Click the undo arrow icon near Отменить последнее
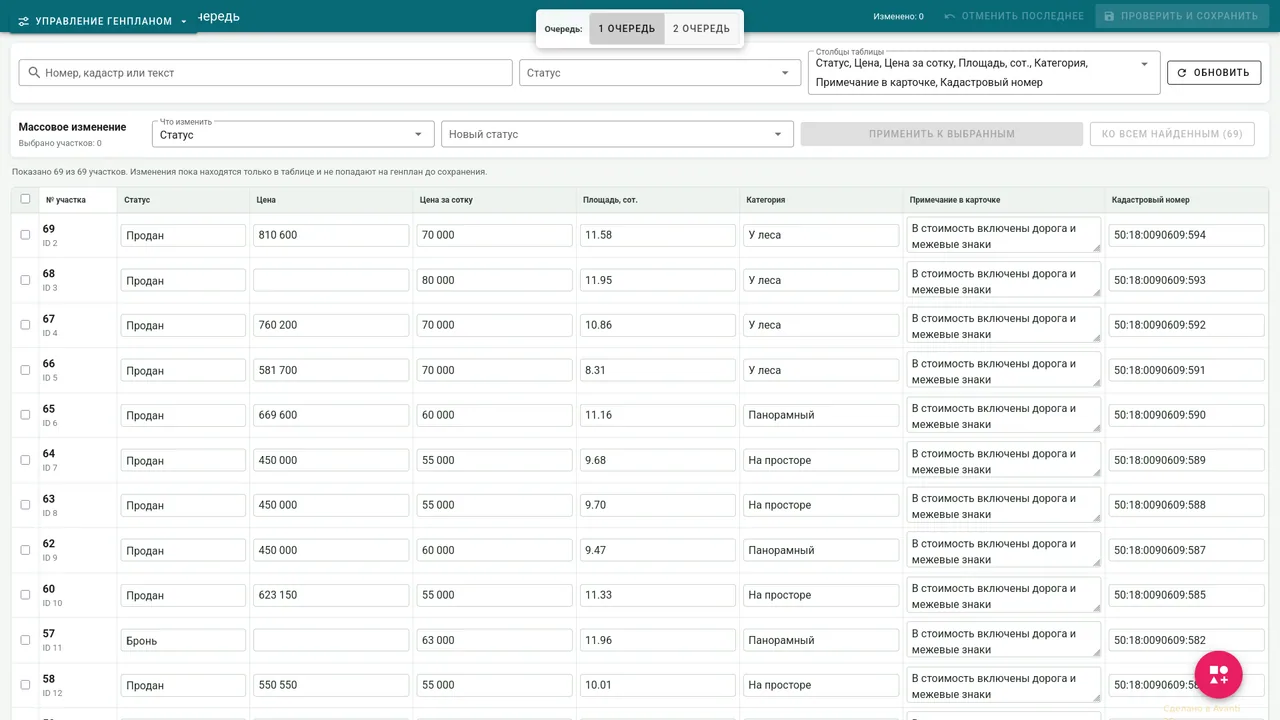The height and width of the screenshot is (720, 1280). point(949,16)
